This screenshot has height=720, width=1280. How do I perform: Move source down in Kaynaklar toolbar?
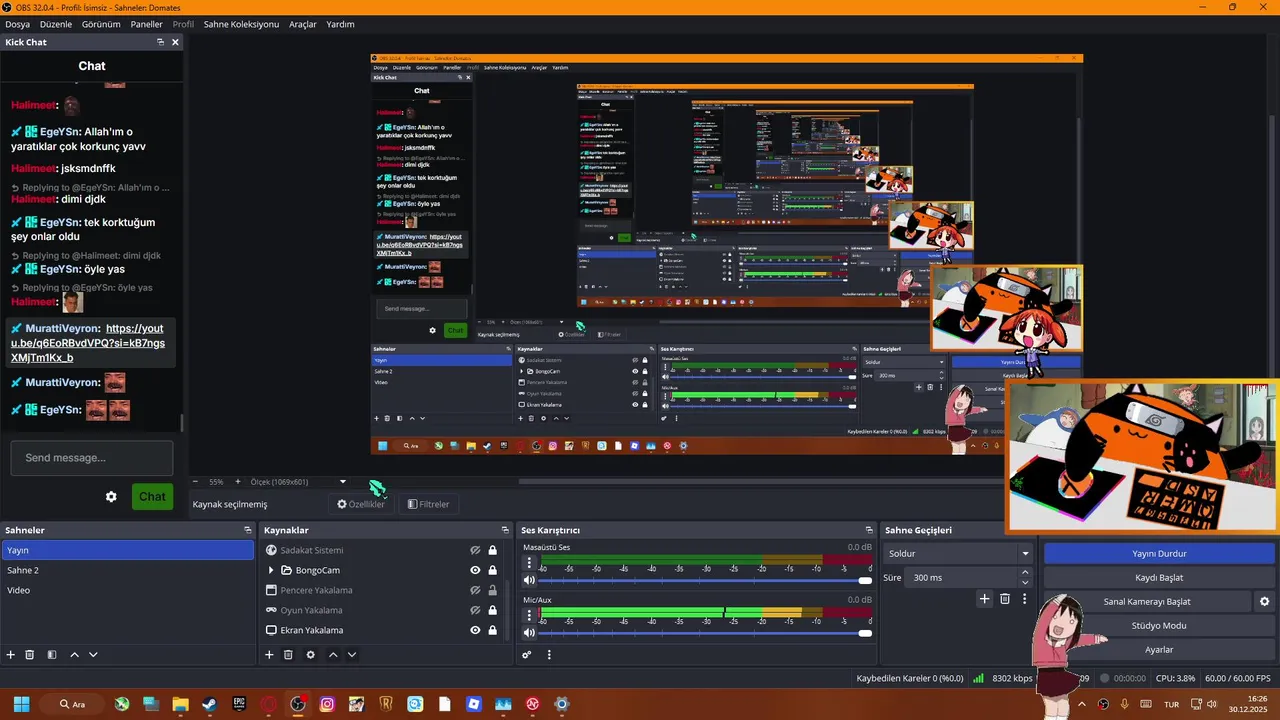(351, 655)
